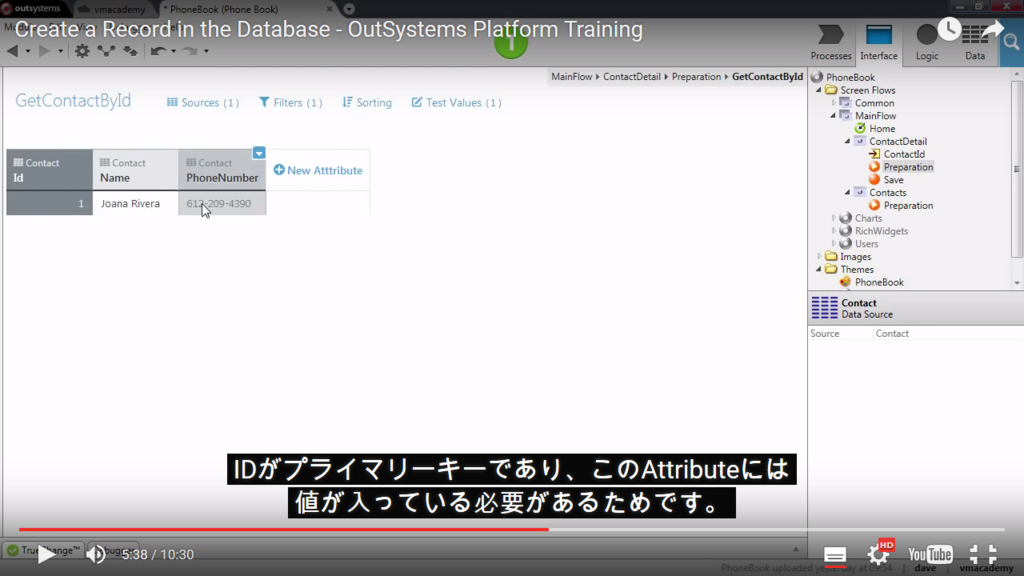Select the Contact Name column header
Image resolution: width=1024 pixels, height=576 pixels.
click(135, 170)
